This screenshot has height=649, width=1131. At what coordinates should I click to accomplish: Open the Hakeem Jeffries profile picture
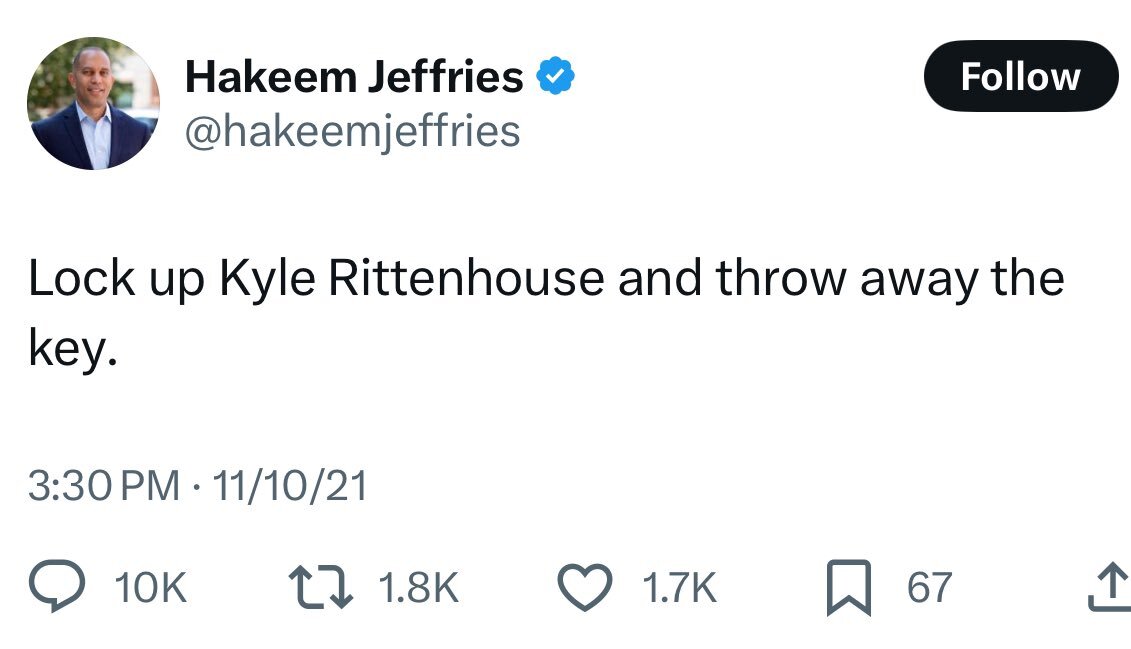[x=93, y=104]
